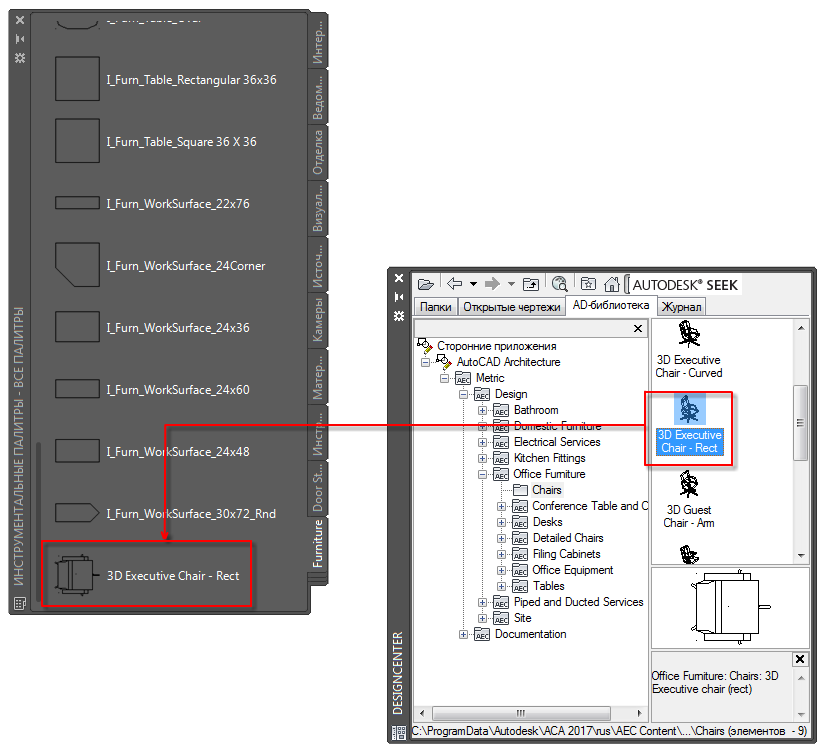Select the 3D Executive Chair - Rect item

click(x=689, y=425)
